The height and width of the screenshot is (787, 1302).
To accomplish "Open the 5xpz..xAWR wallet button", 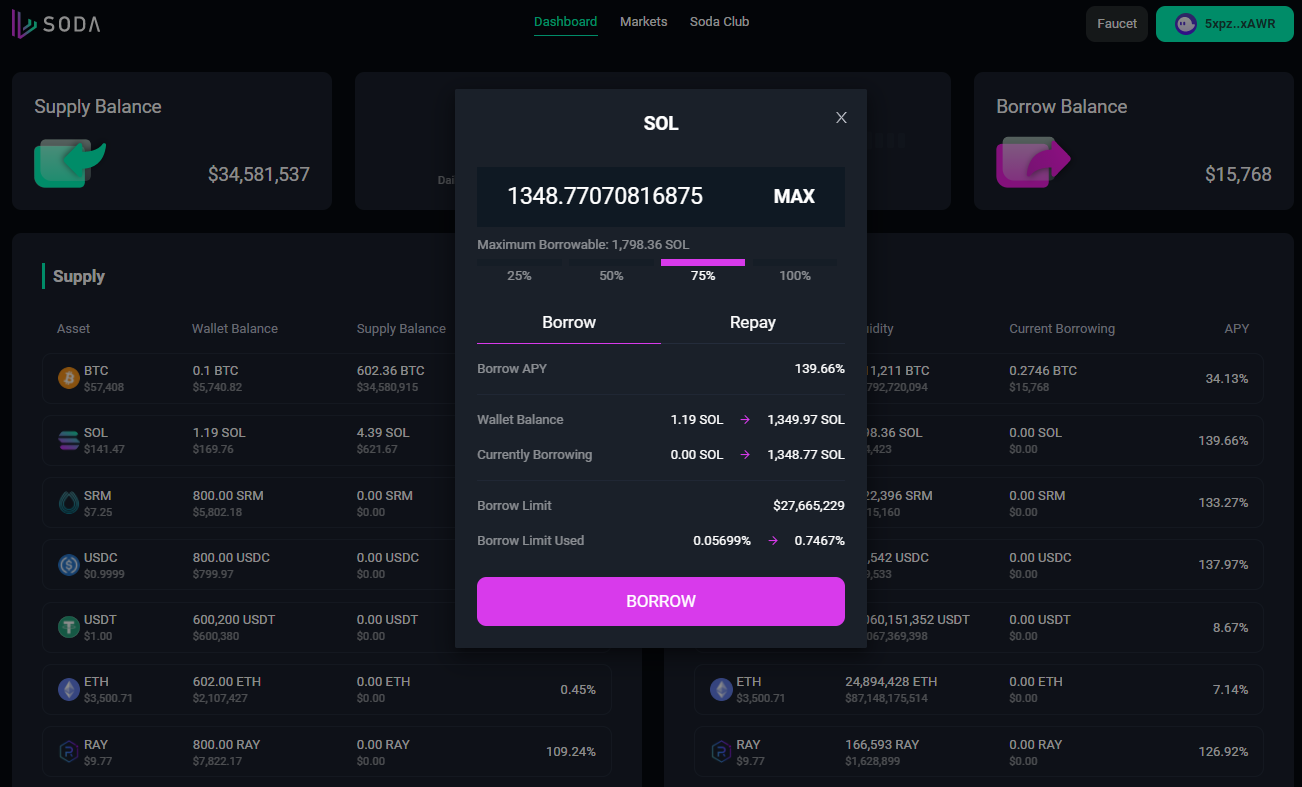I will tap(1224, 24).
